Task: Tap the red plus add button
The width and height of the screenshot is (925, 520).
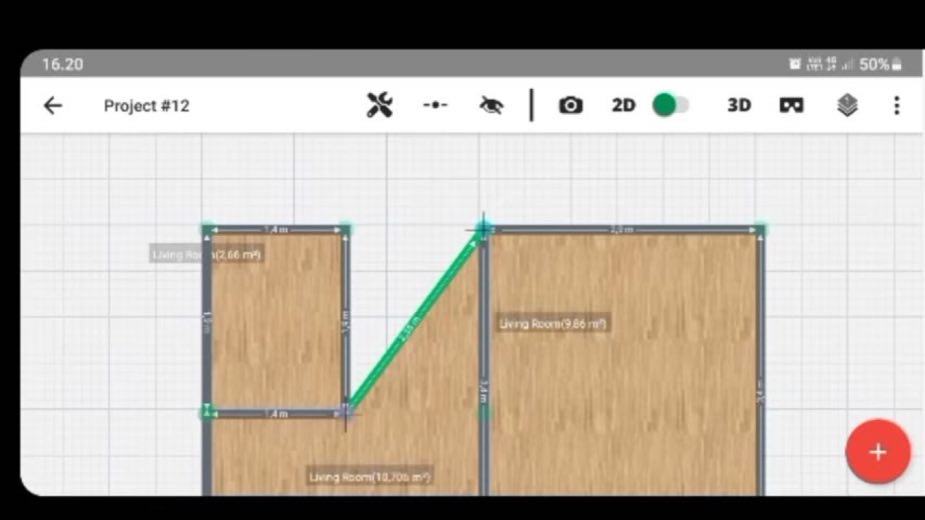Action: [878, 452]
